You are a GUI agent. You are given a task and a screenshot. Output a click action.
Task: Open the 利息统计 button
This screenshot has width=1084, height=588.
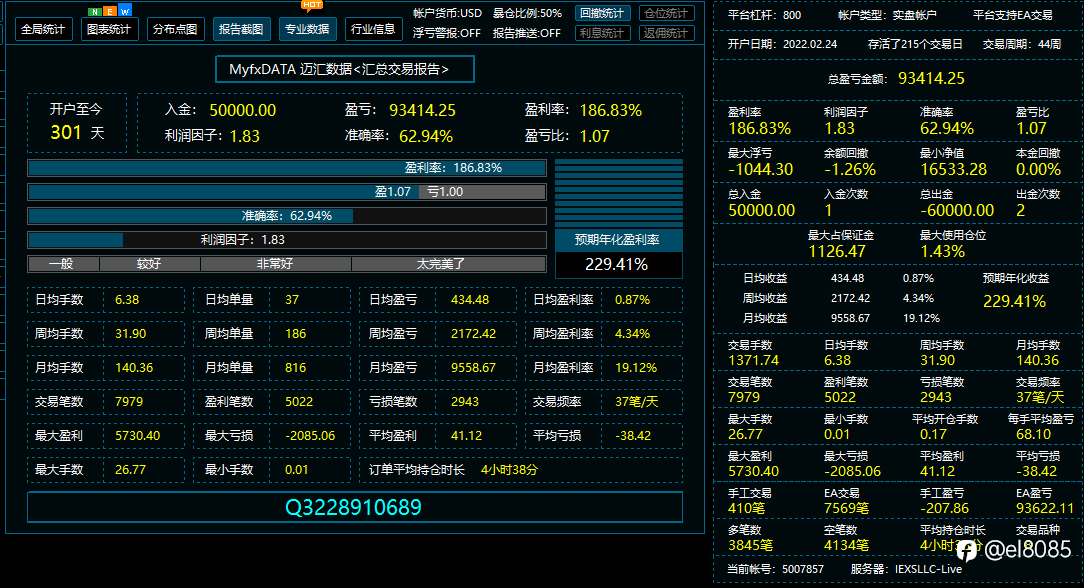[602, 32]
